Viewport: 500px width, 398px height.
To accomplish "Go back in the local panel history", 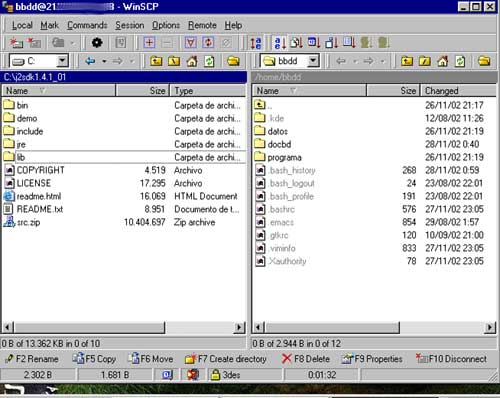I will click(90, 61).
